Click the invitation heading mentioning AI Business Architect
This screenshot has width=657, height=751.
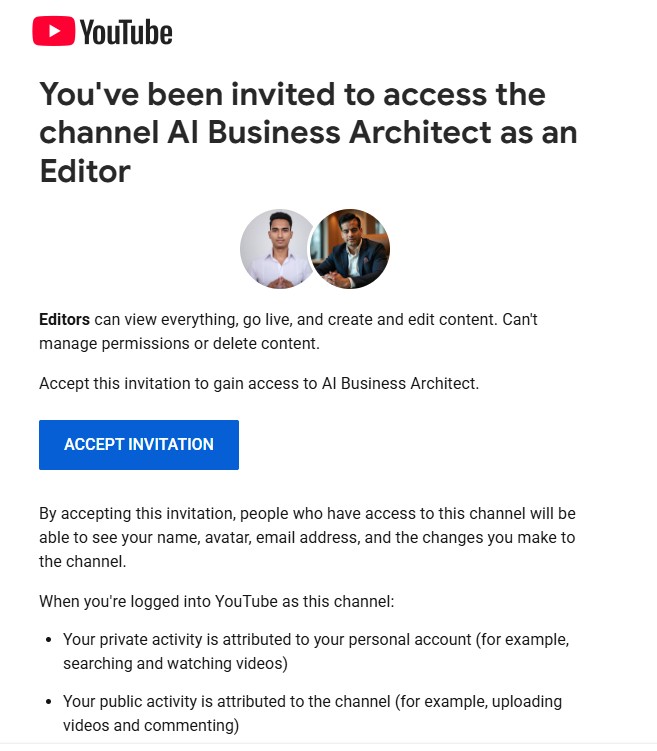[x=308, y=132]
